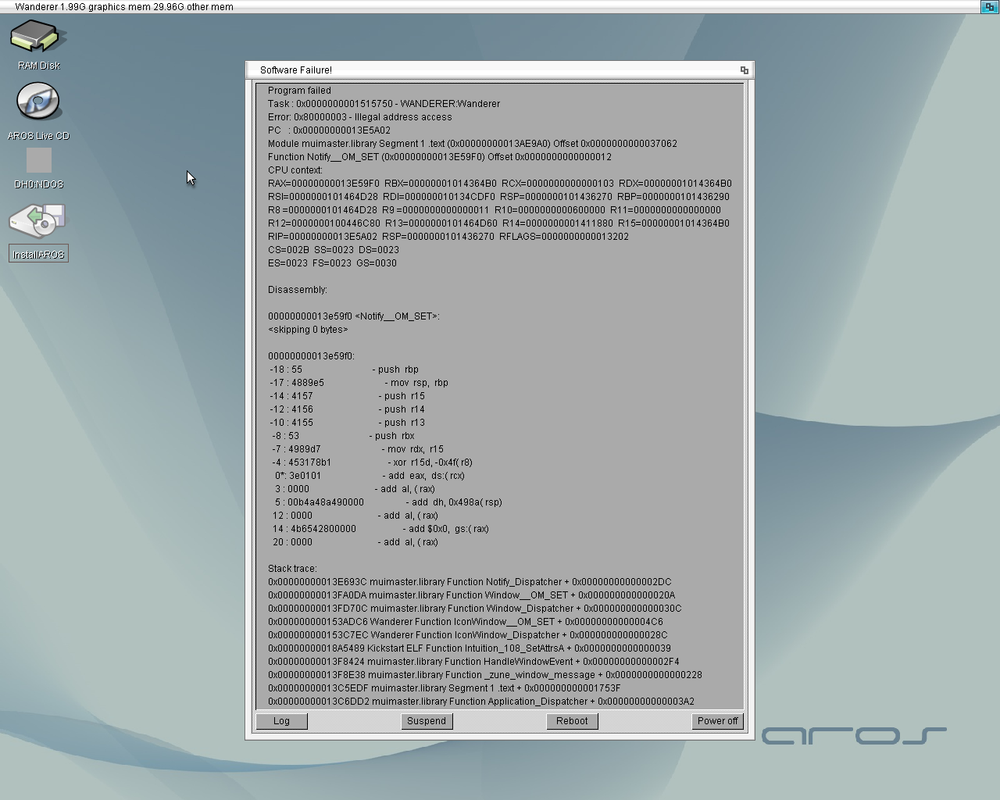Click the 'add eax, ds:(rcx)' faulting line
Screen dimensions: 1000x800
[x=370, y=476]
